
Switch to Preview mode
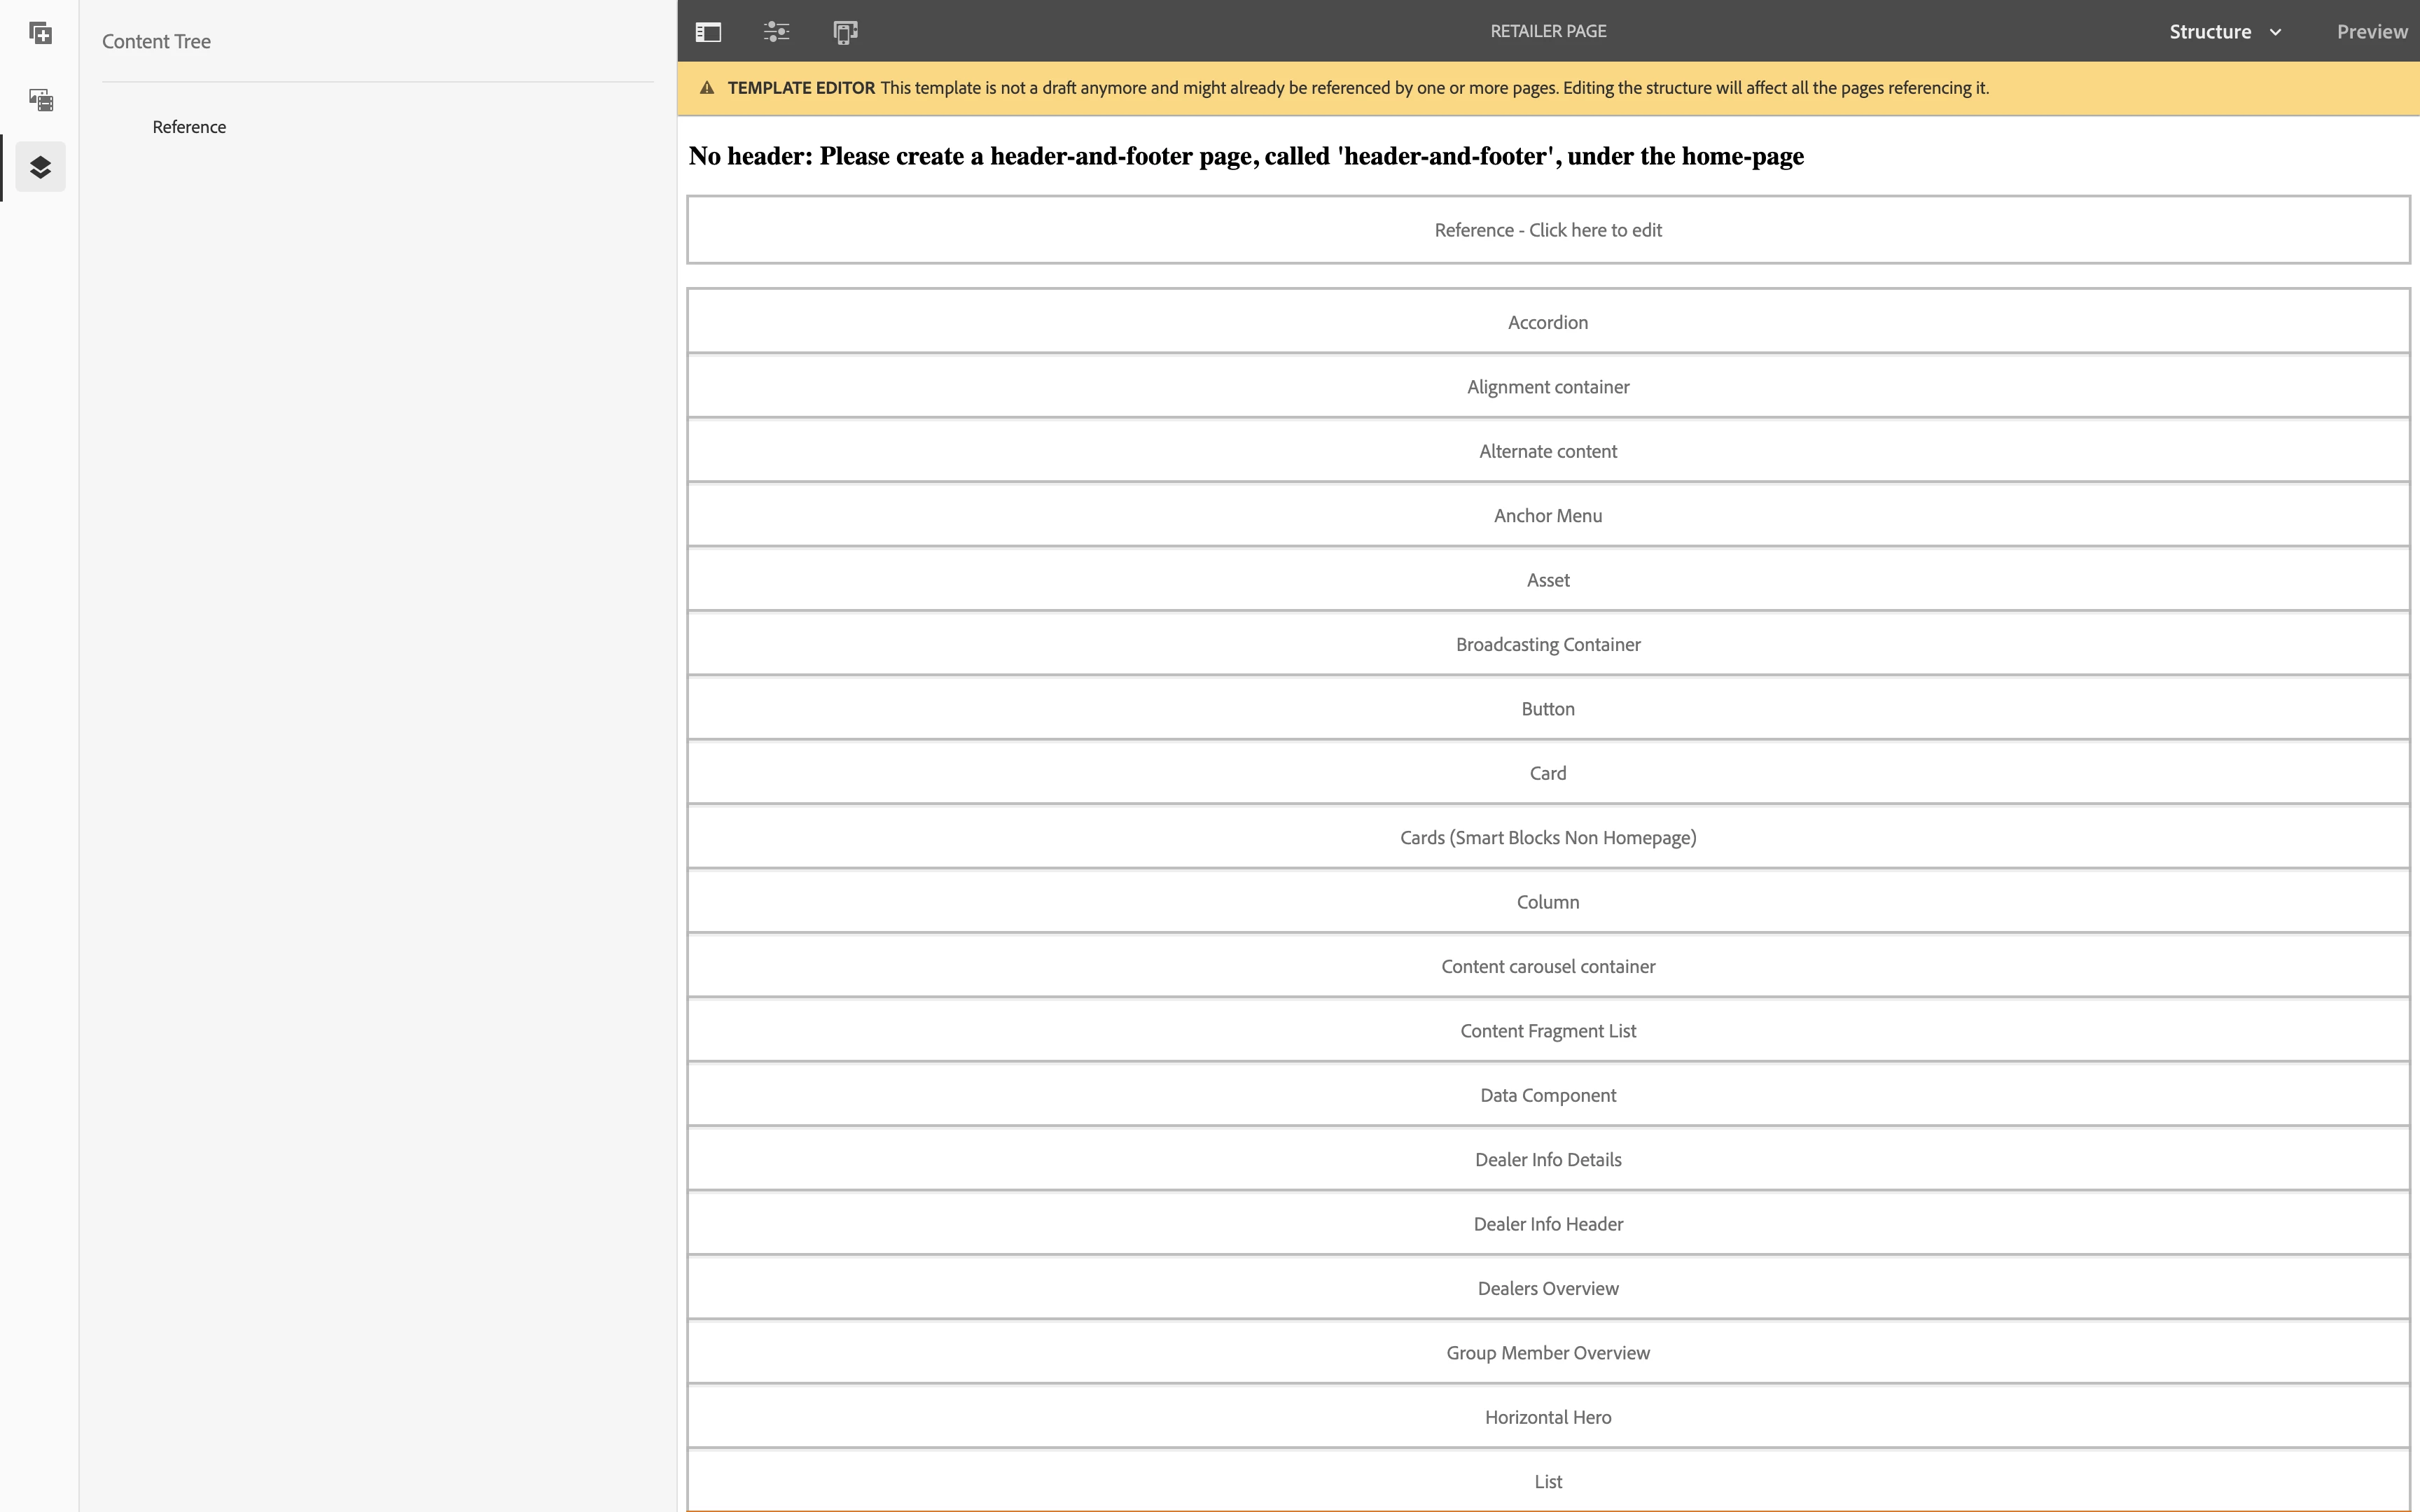(x=2371, y=32)
